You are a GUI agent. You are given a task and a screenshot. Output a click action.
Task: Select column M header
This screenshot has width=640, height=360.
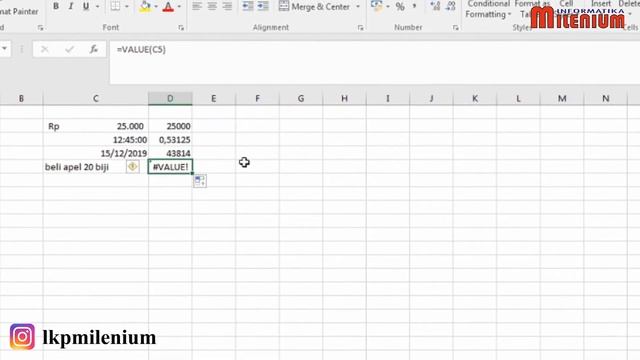coord(562,98)
